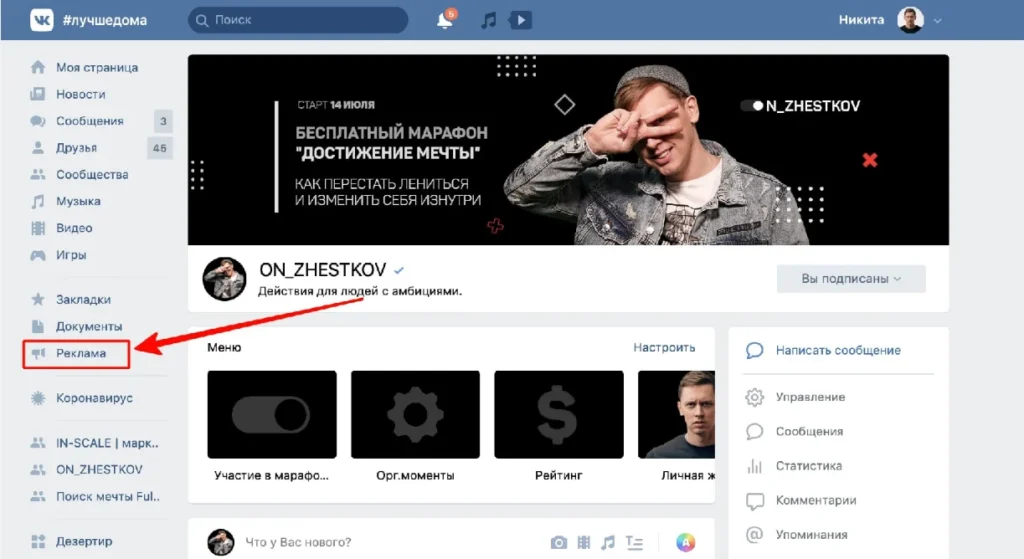The width and height of the screenshot is (1024, 559).
Task: Click the Моя страница home icon
Action: pos(38,67)
